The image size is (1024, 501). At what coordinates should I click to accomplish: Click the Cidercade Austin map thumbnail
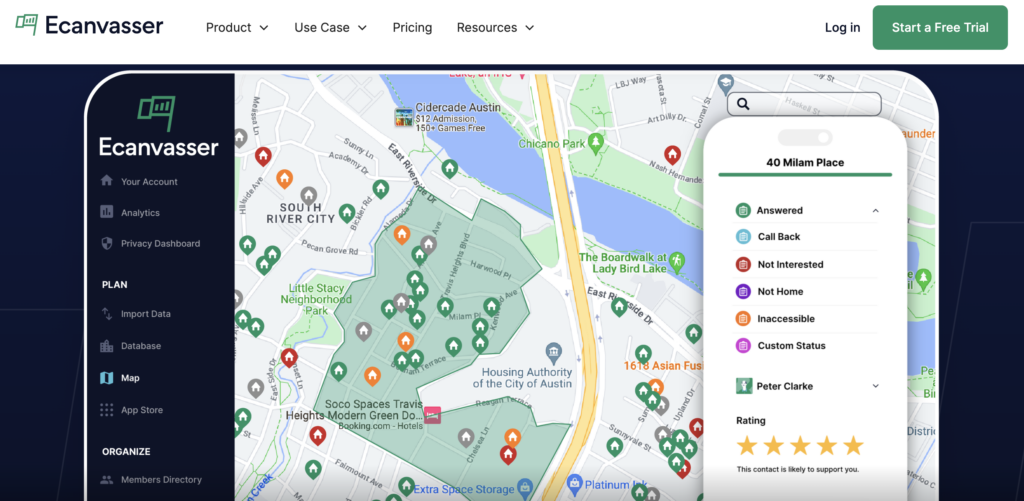404,118
